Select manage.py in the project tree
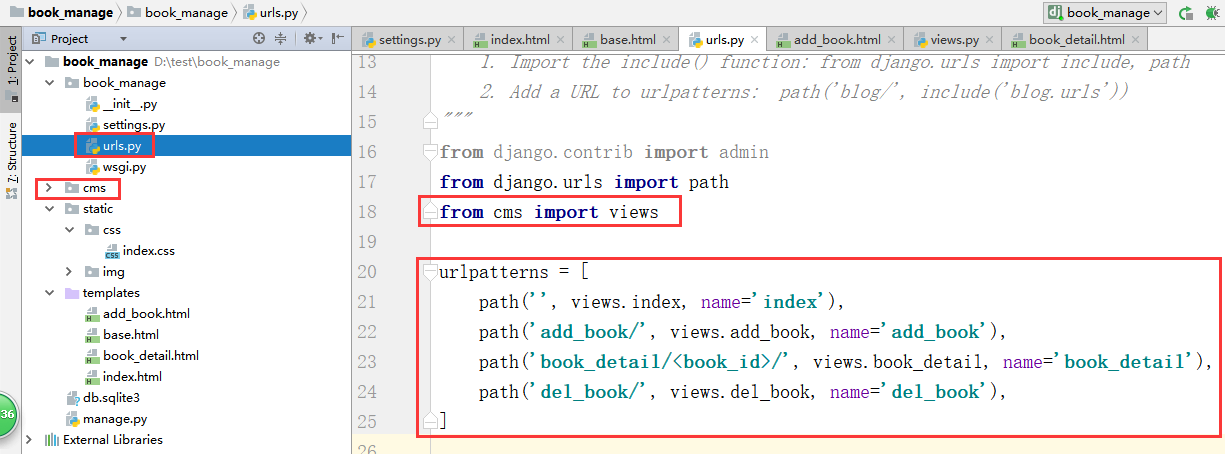 pos(106,419)
